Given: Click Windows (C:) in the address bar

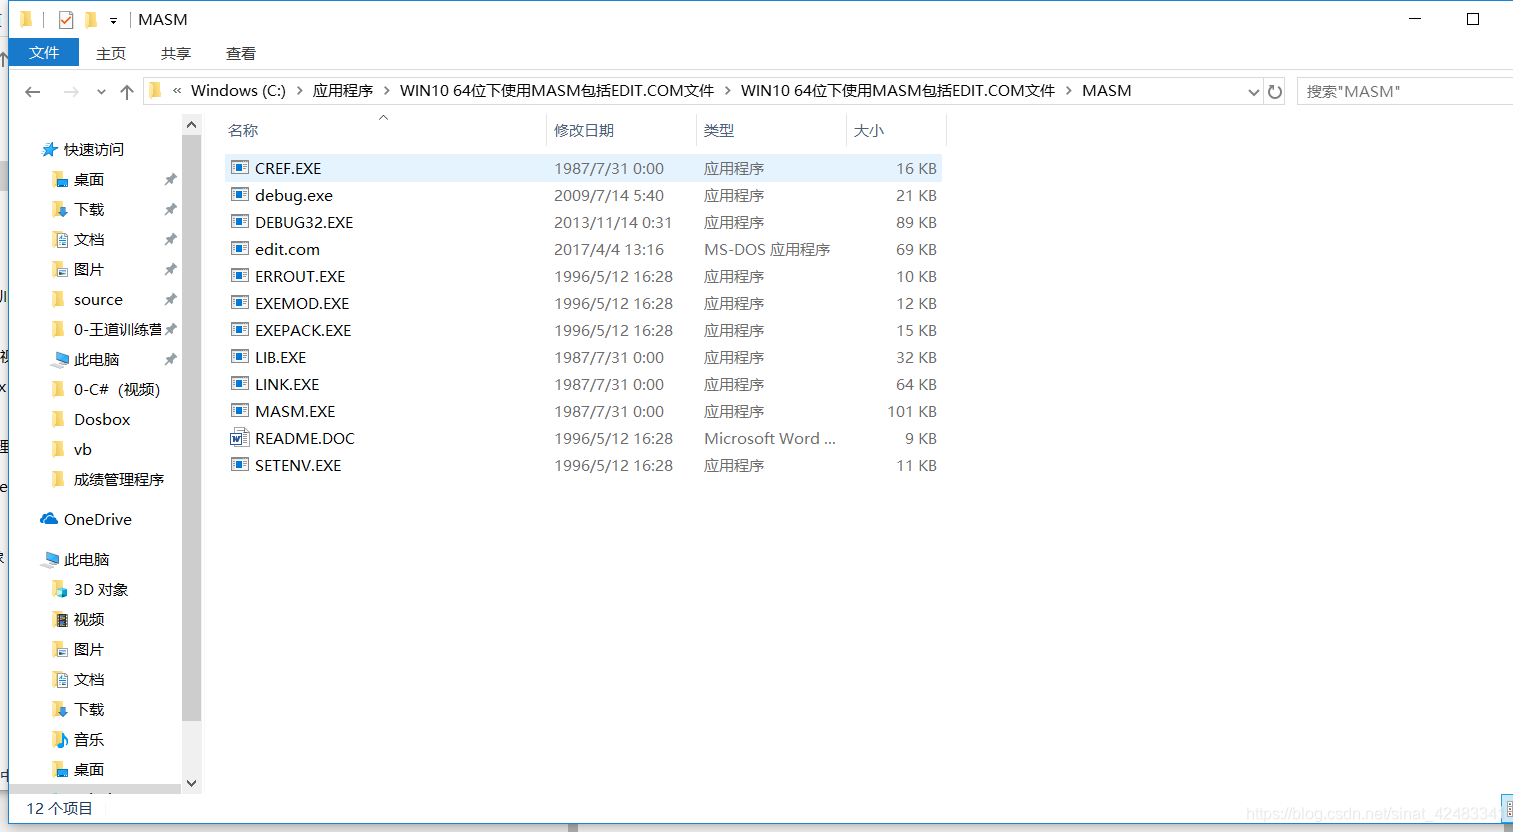Looking at the screenshot, I should click(x=238, y=91).
